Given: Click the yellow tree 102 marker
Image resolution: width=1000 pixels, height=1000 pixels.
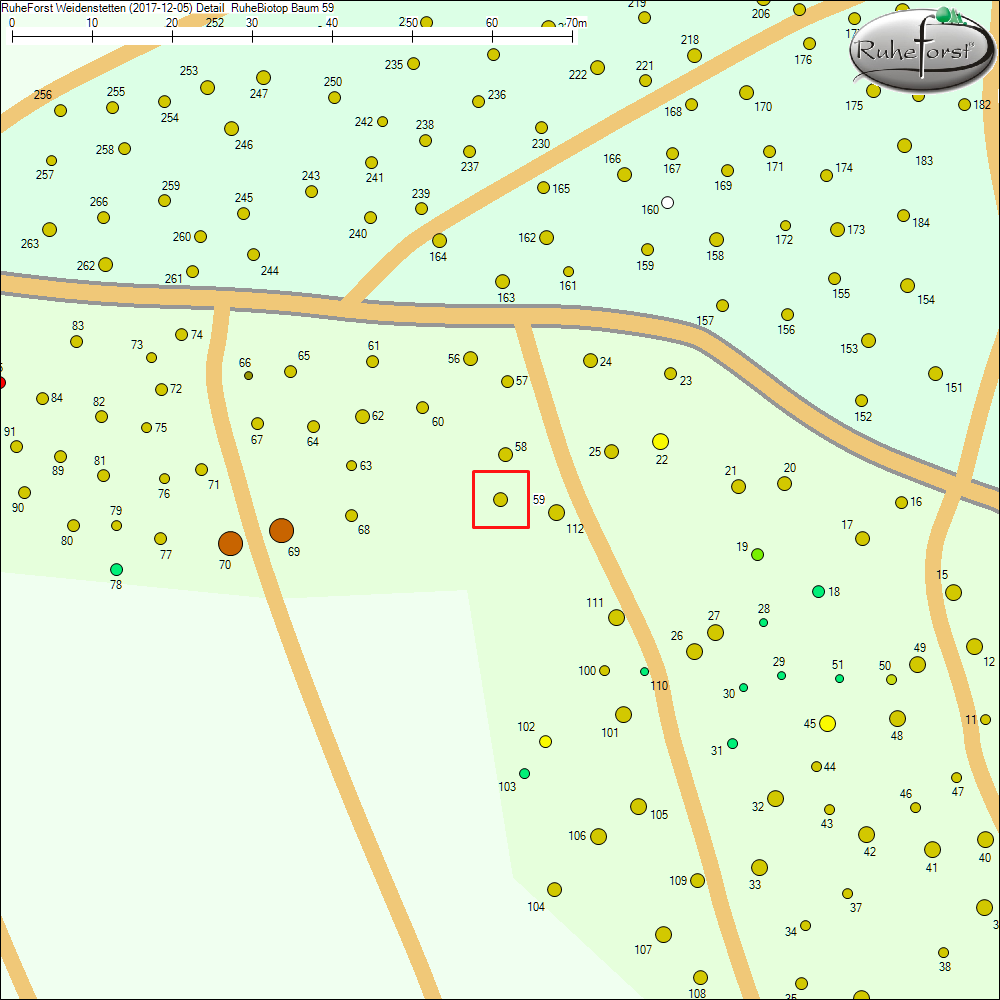Looking at the screenshot, I should coord(545,741).
